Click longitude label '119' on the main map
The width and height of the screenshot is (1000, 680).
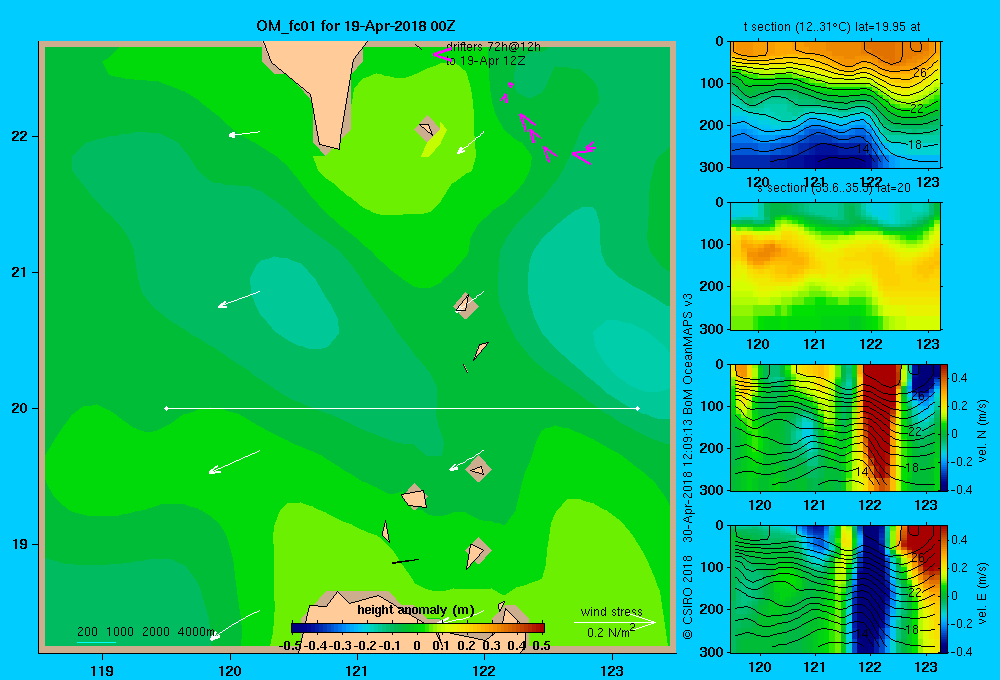coord(102,670)
